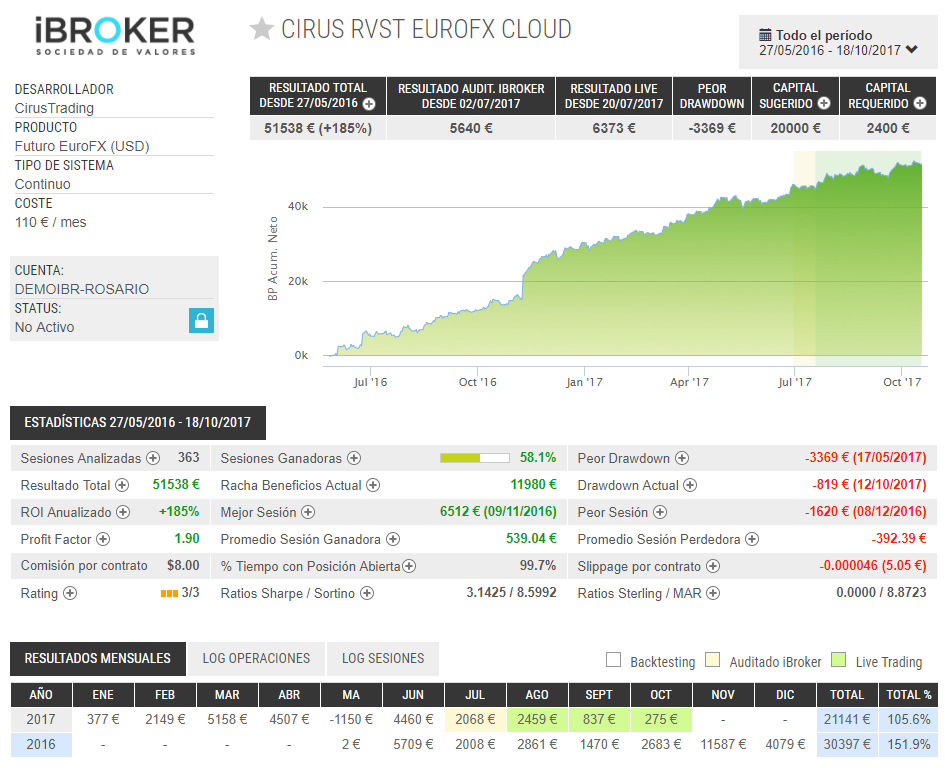
Task: Click the plus icon in Resultado Total header
Action: 369,104
